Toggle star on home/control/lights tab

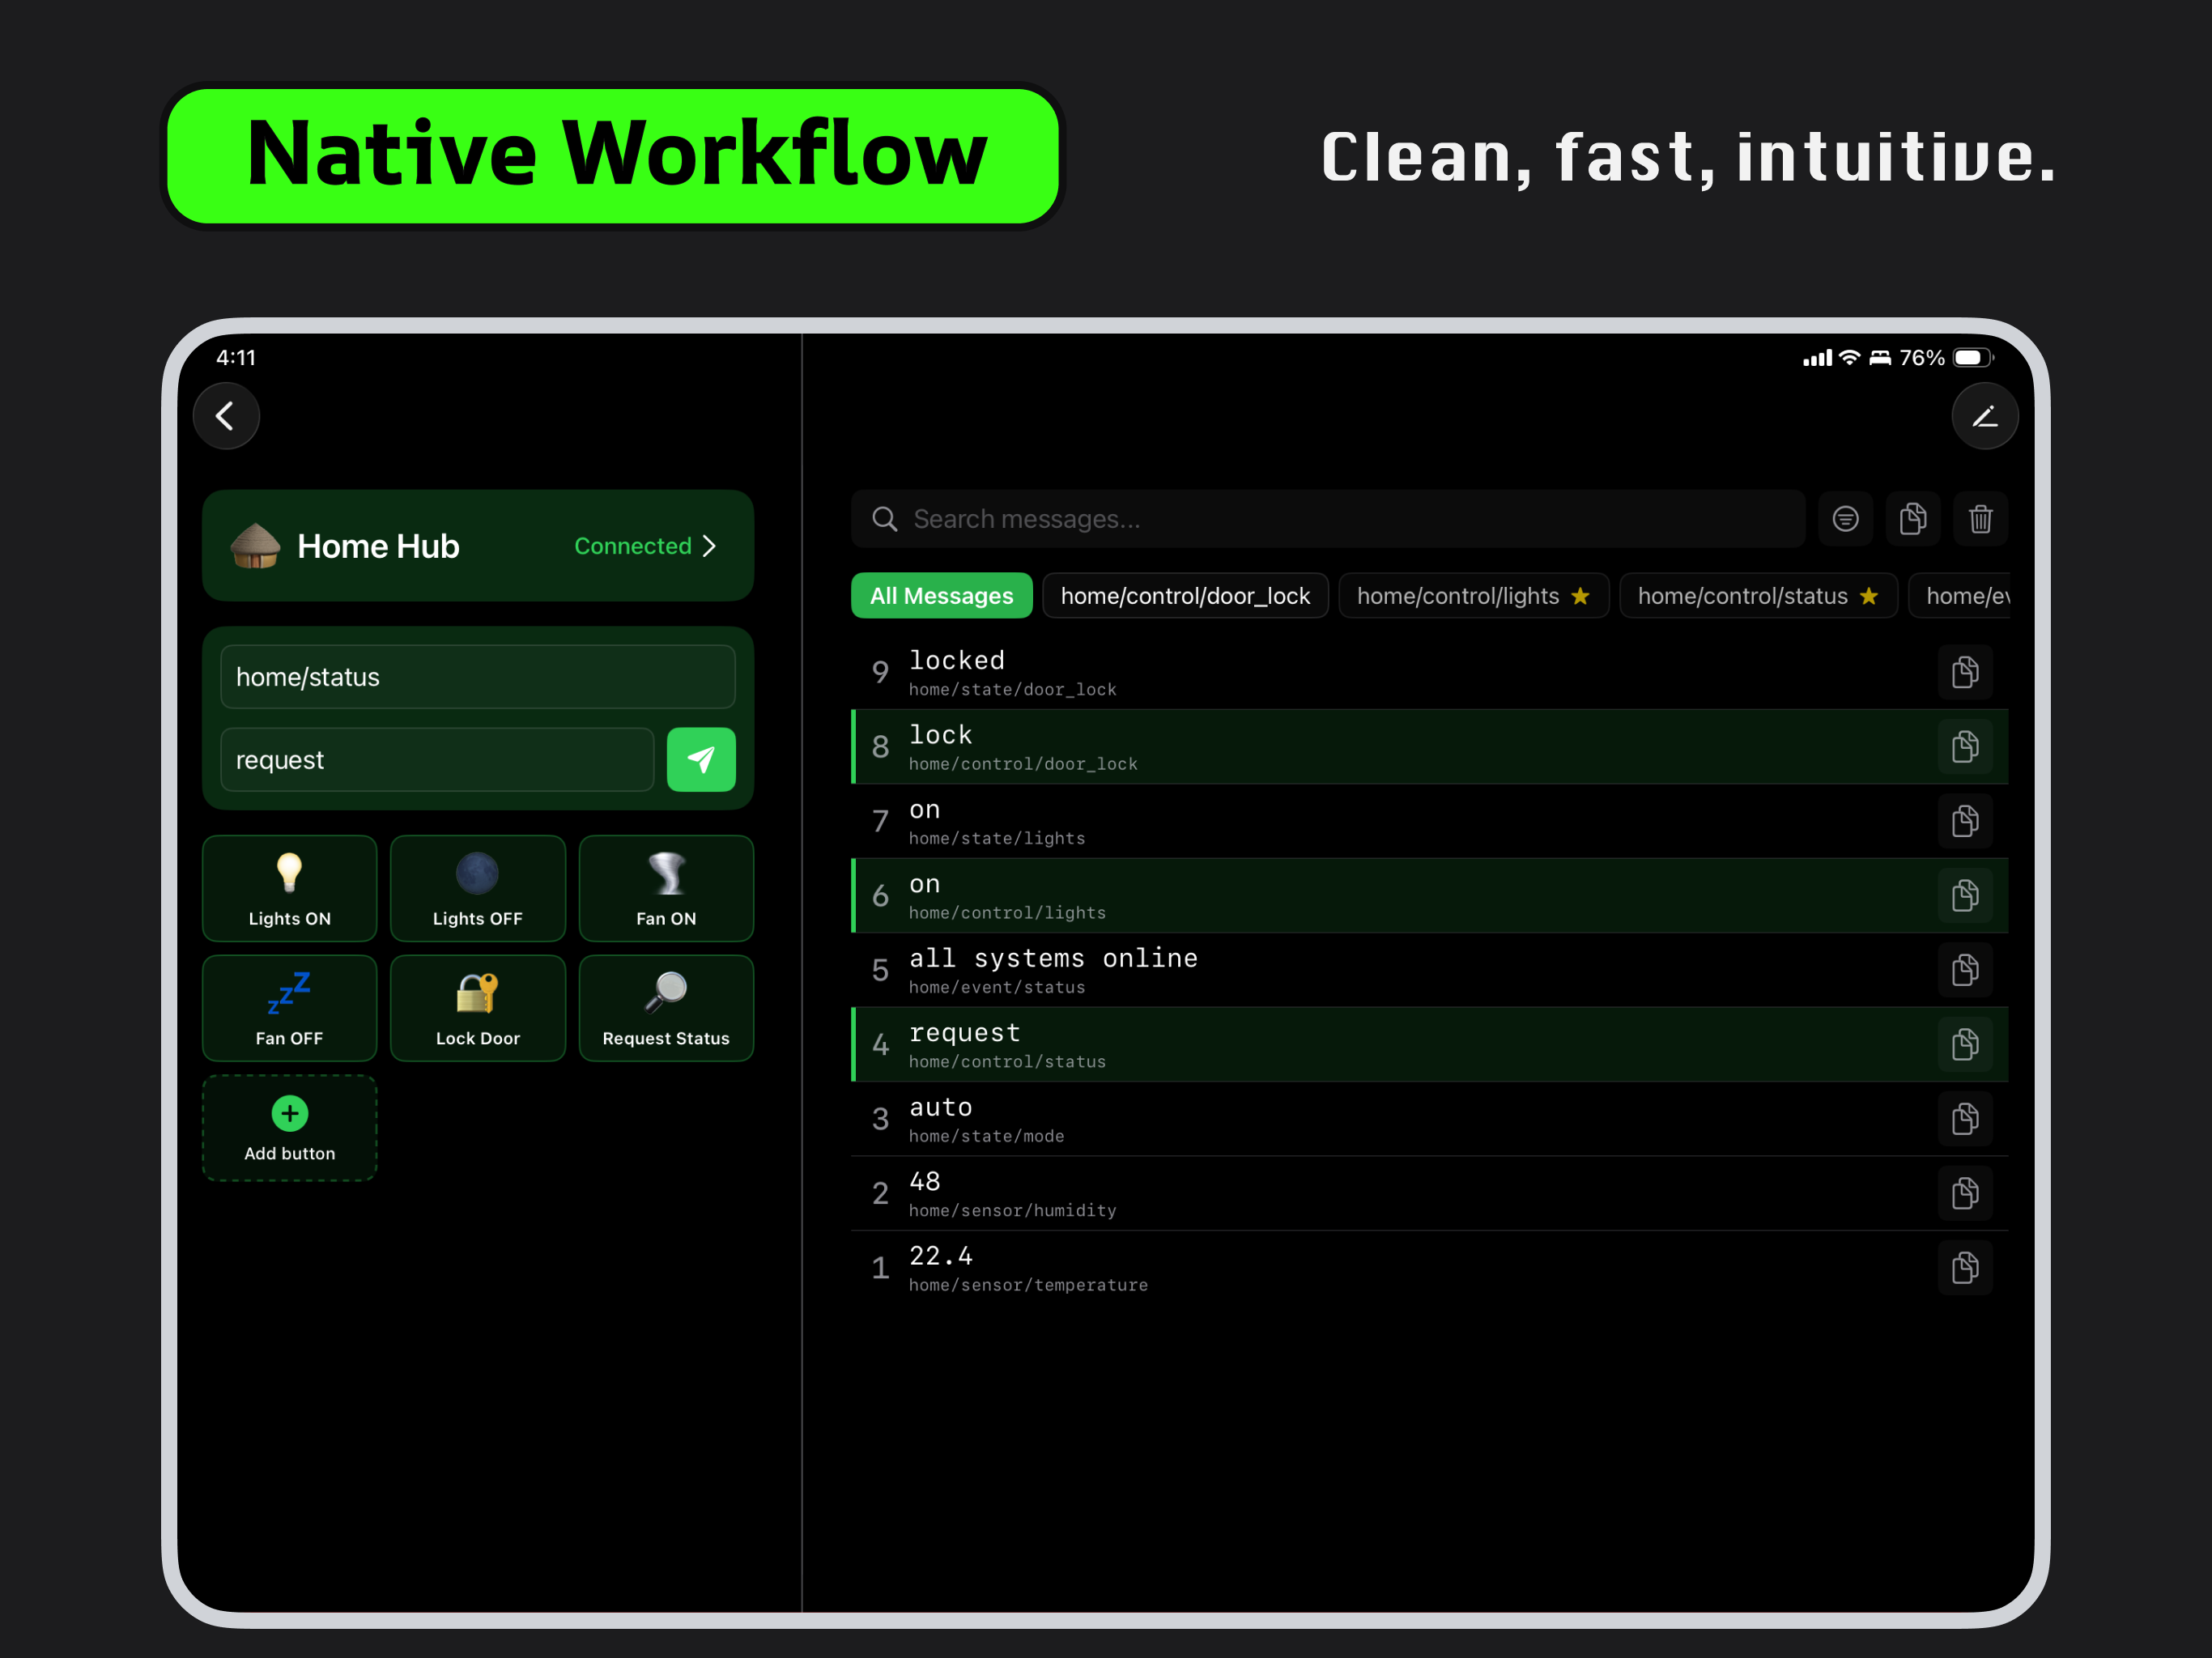[x=1580, y=596]
